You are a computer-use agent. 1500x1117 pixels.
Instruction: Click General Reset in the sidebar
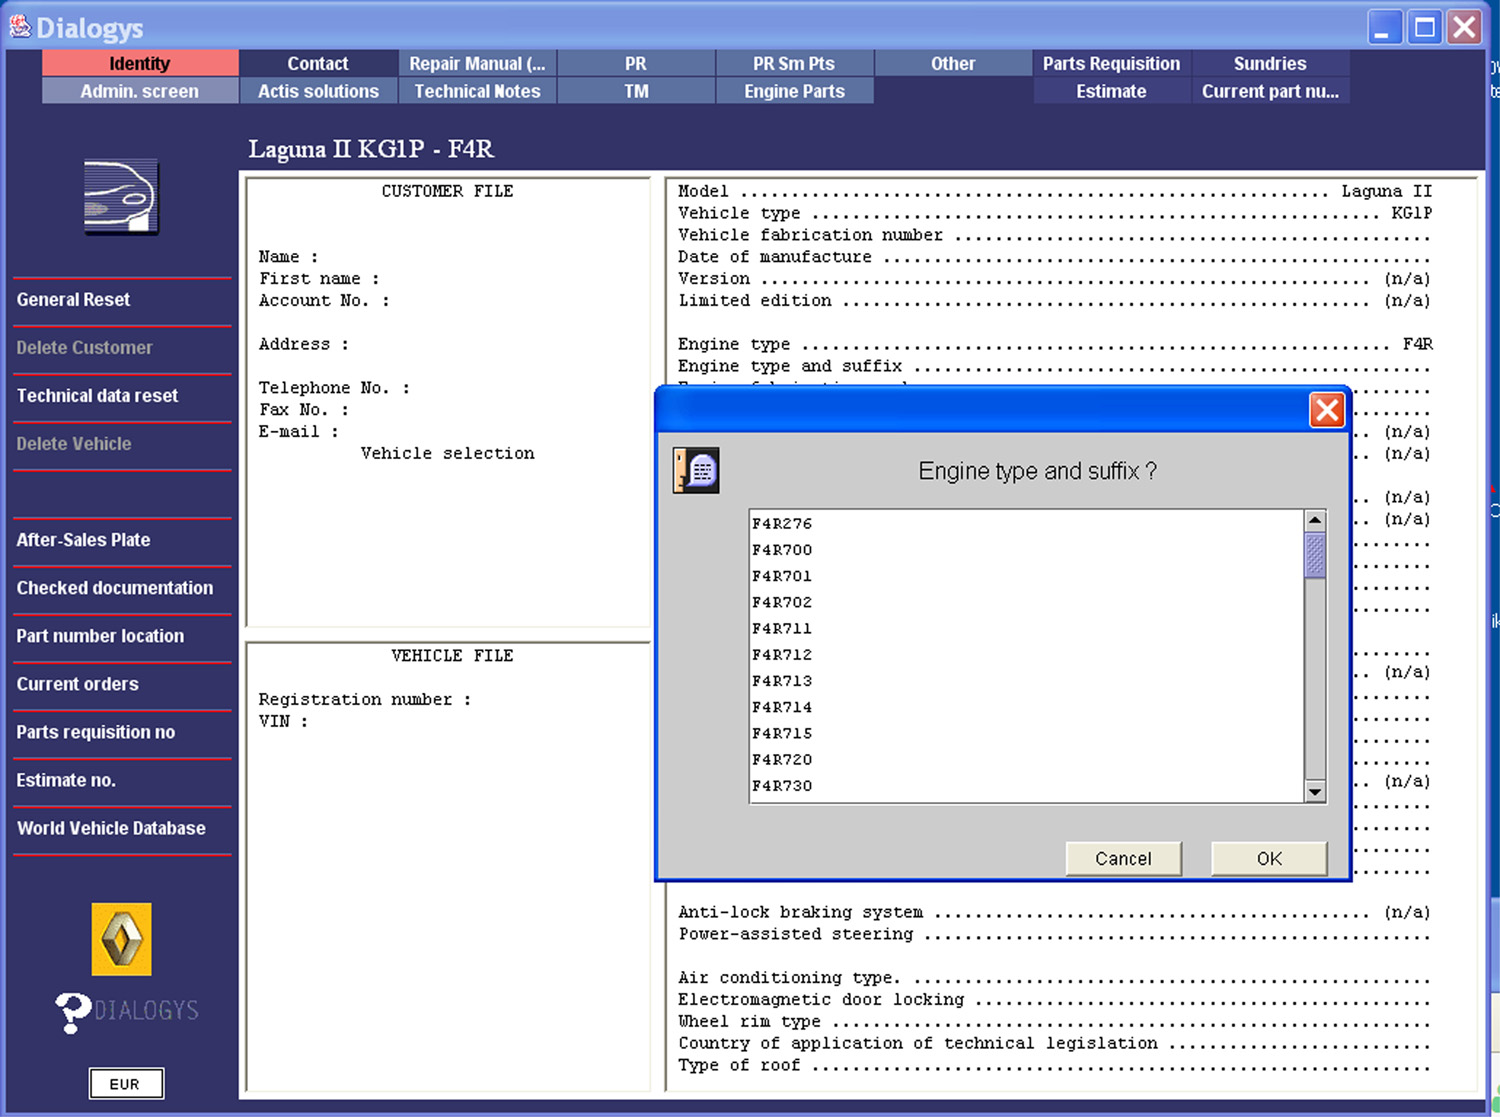pos(122,300)
